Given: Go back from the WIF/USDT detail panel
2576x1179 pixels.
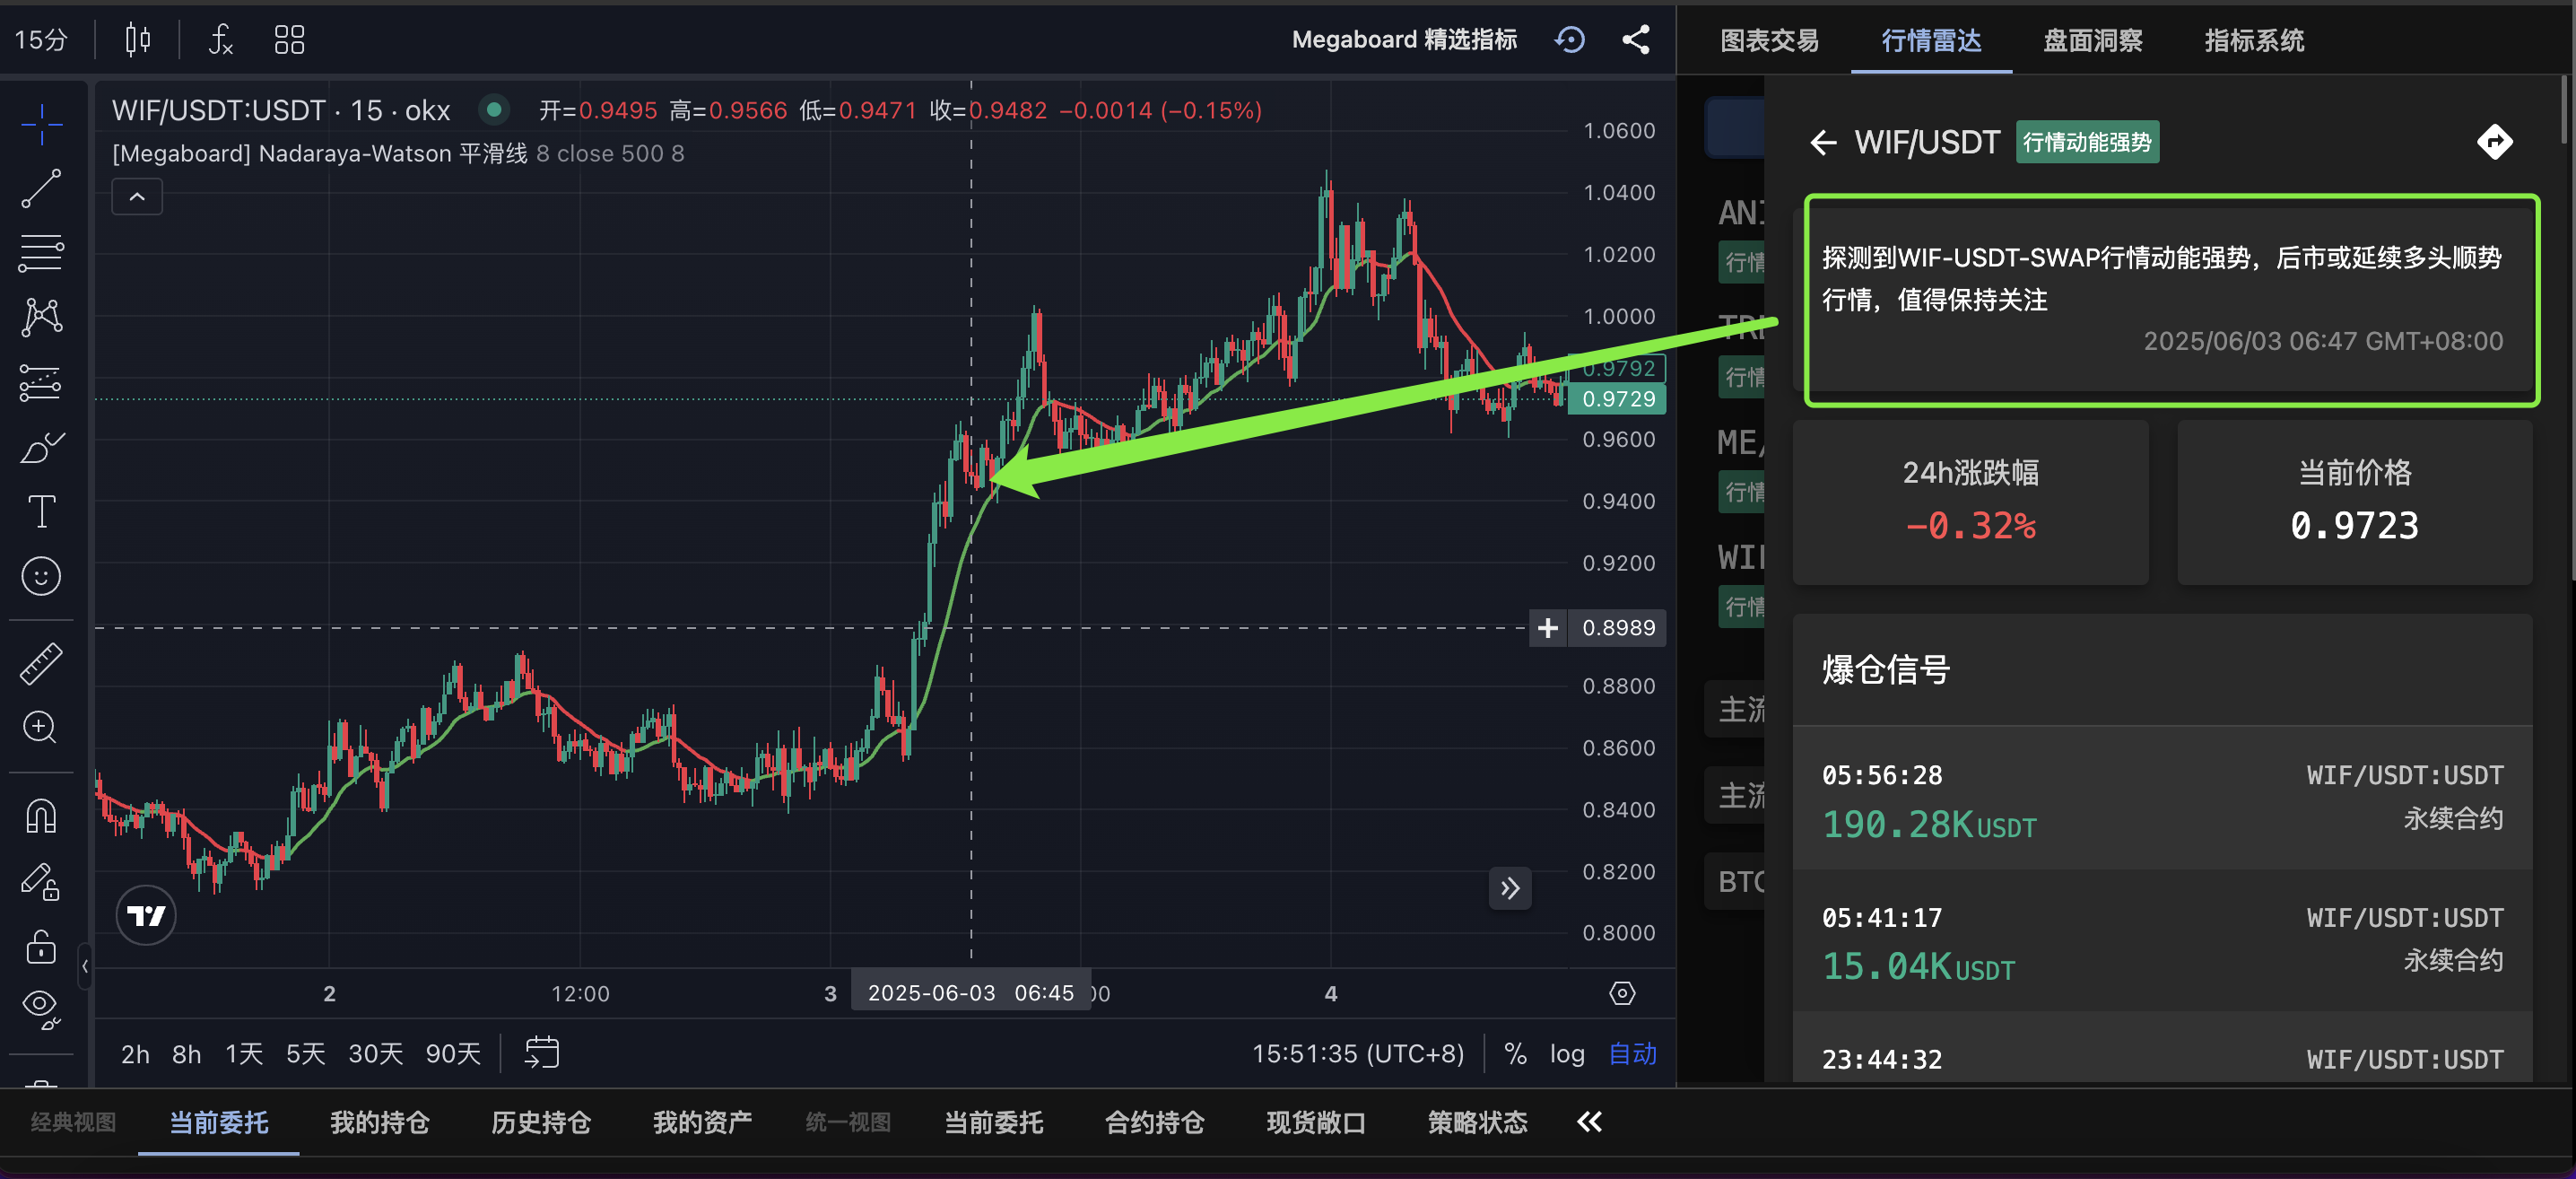Looking at the screenshot, I should click(1823, 143).
